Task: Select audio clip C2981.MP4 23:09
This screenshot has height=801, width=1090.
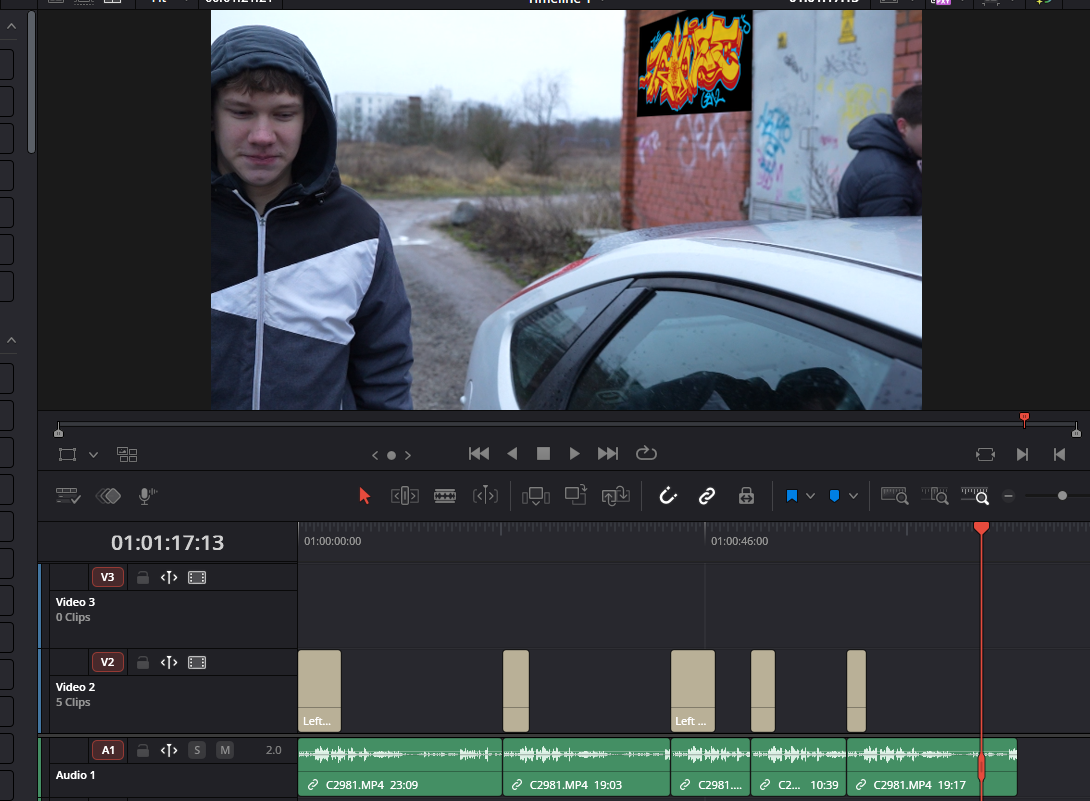Action: [x=400, y=767]
